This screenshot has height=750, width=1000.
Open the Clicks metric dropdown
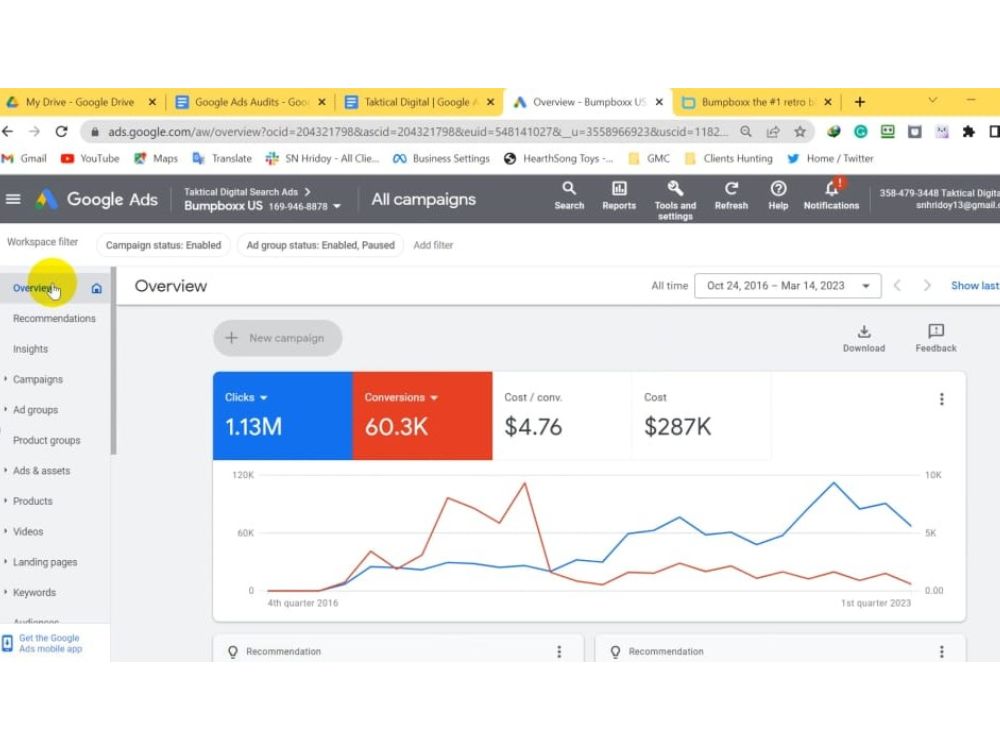[x=246, y=397]
